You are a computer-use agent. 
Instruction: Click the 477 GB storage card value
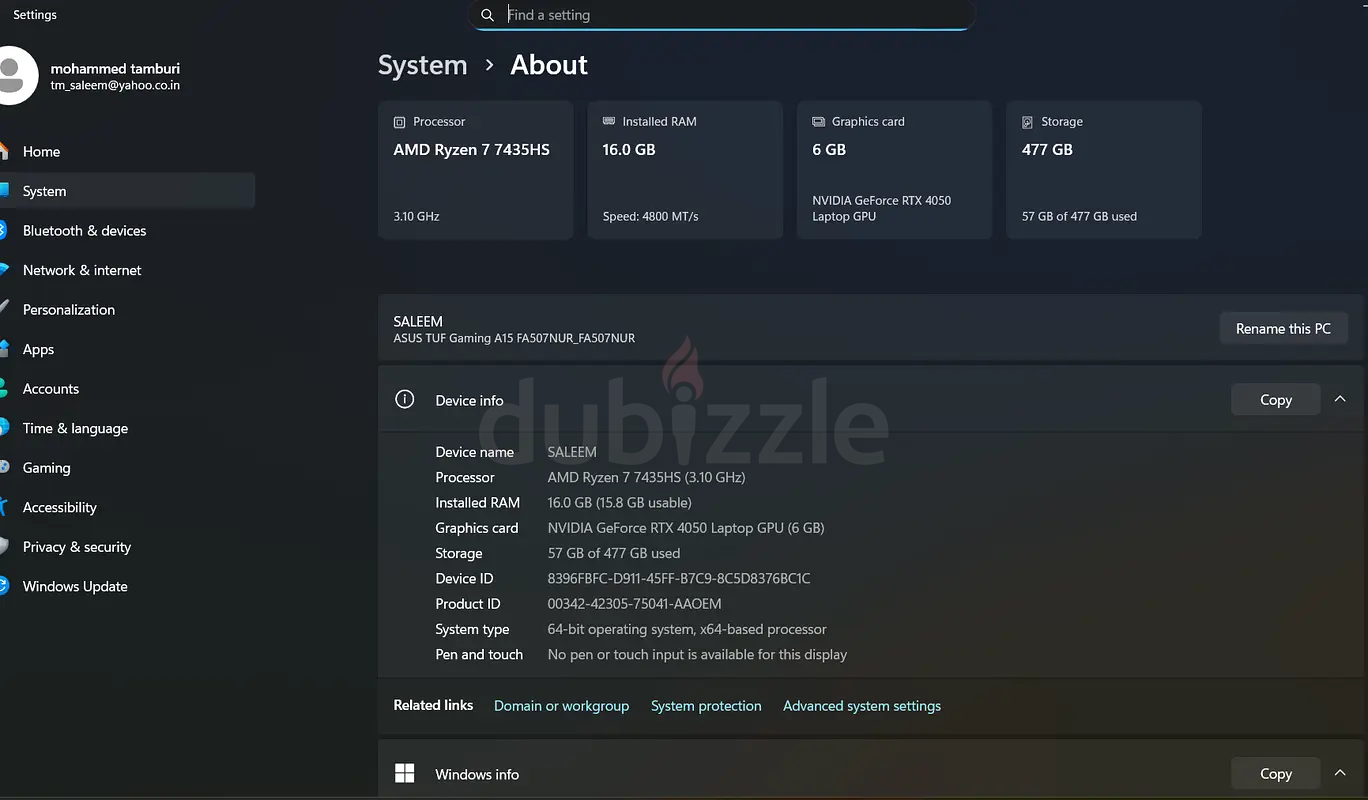point(1047,150)
